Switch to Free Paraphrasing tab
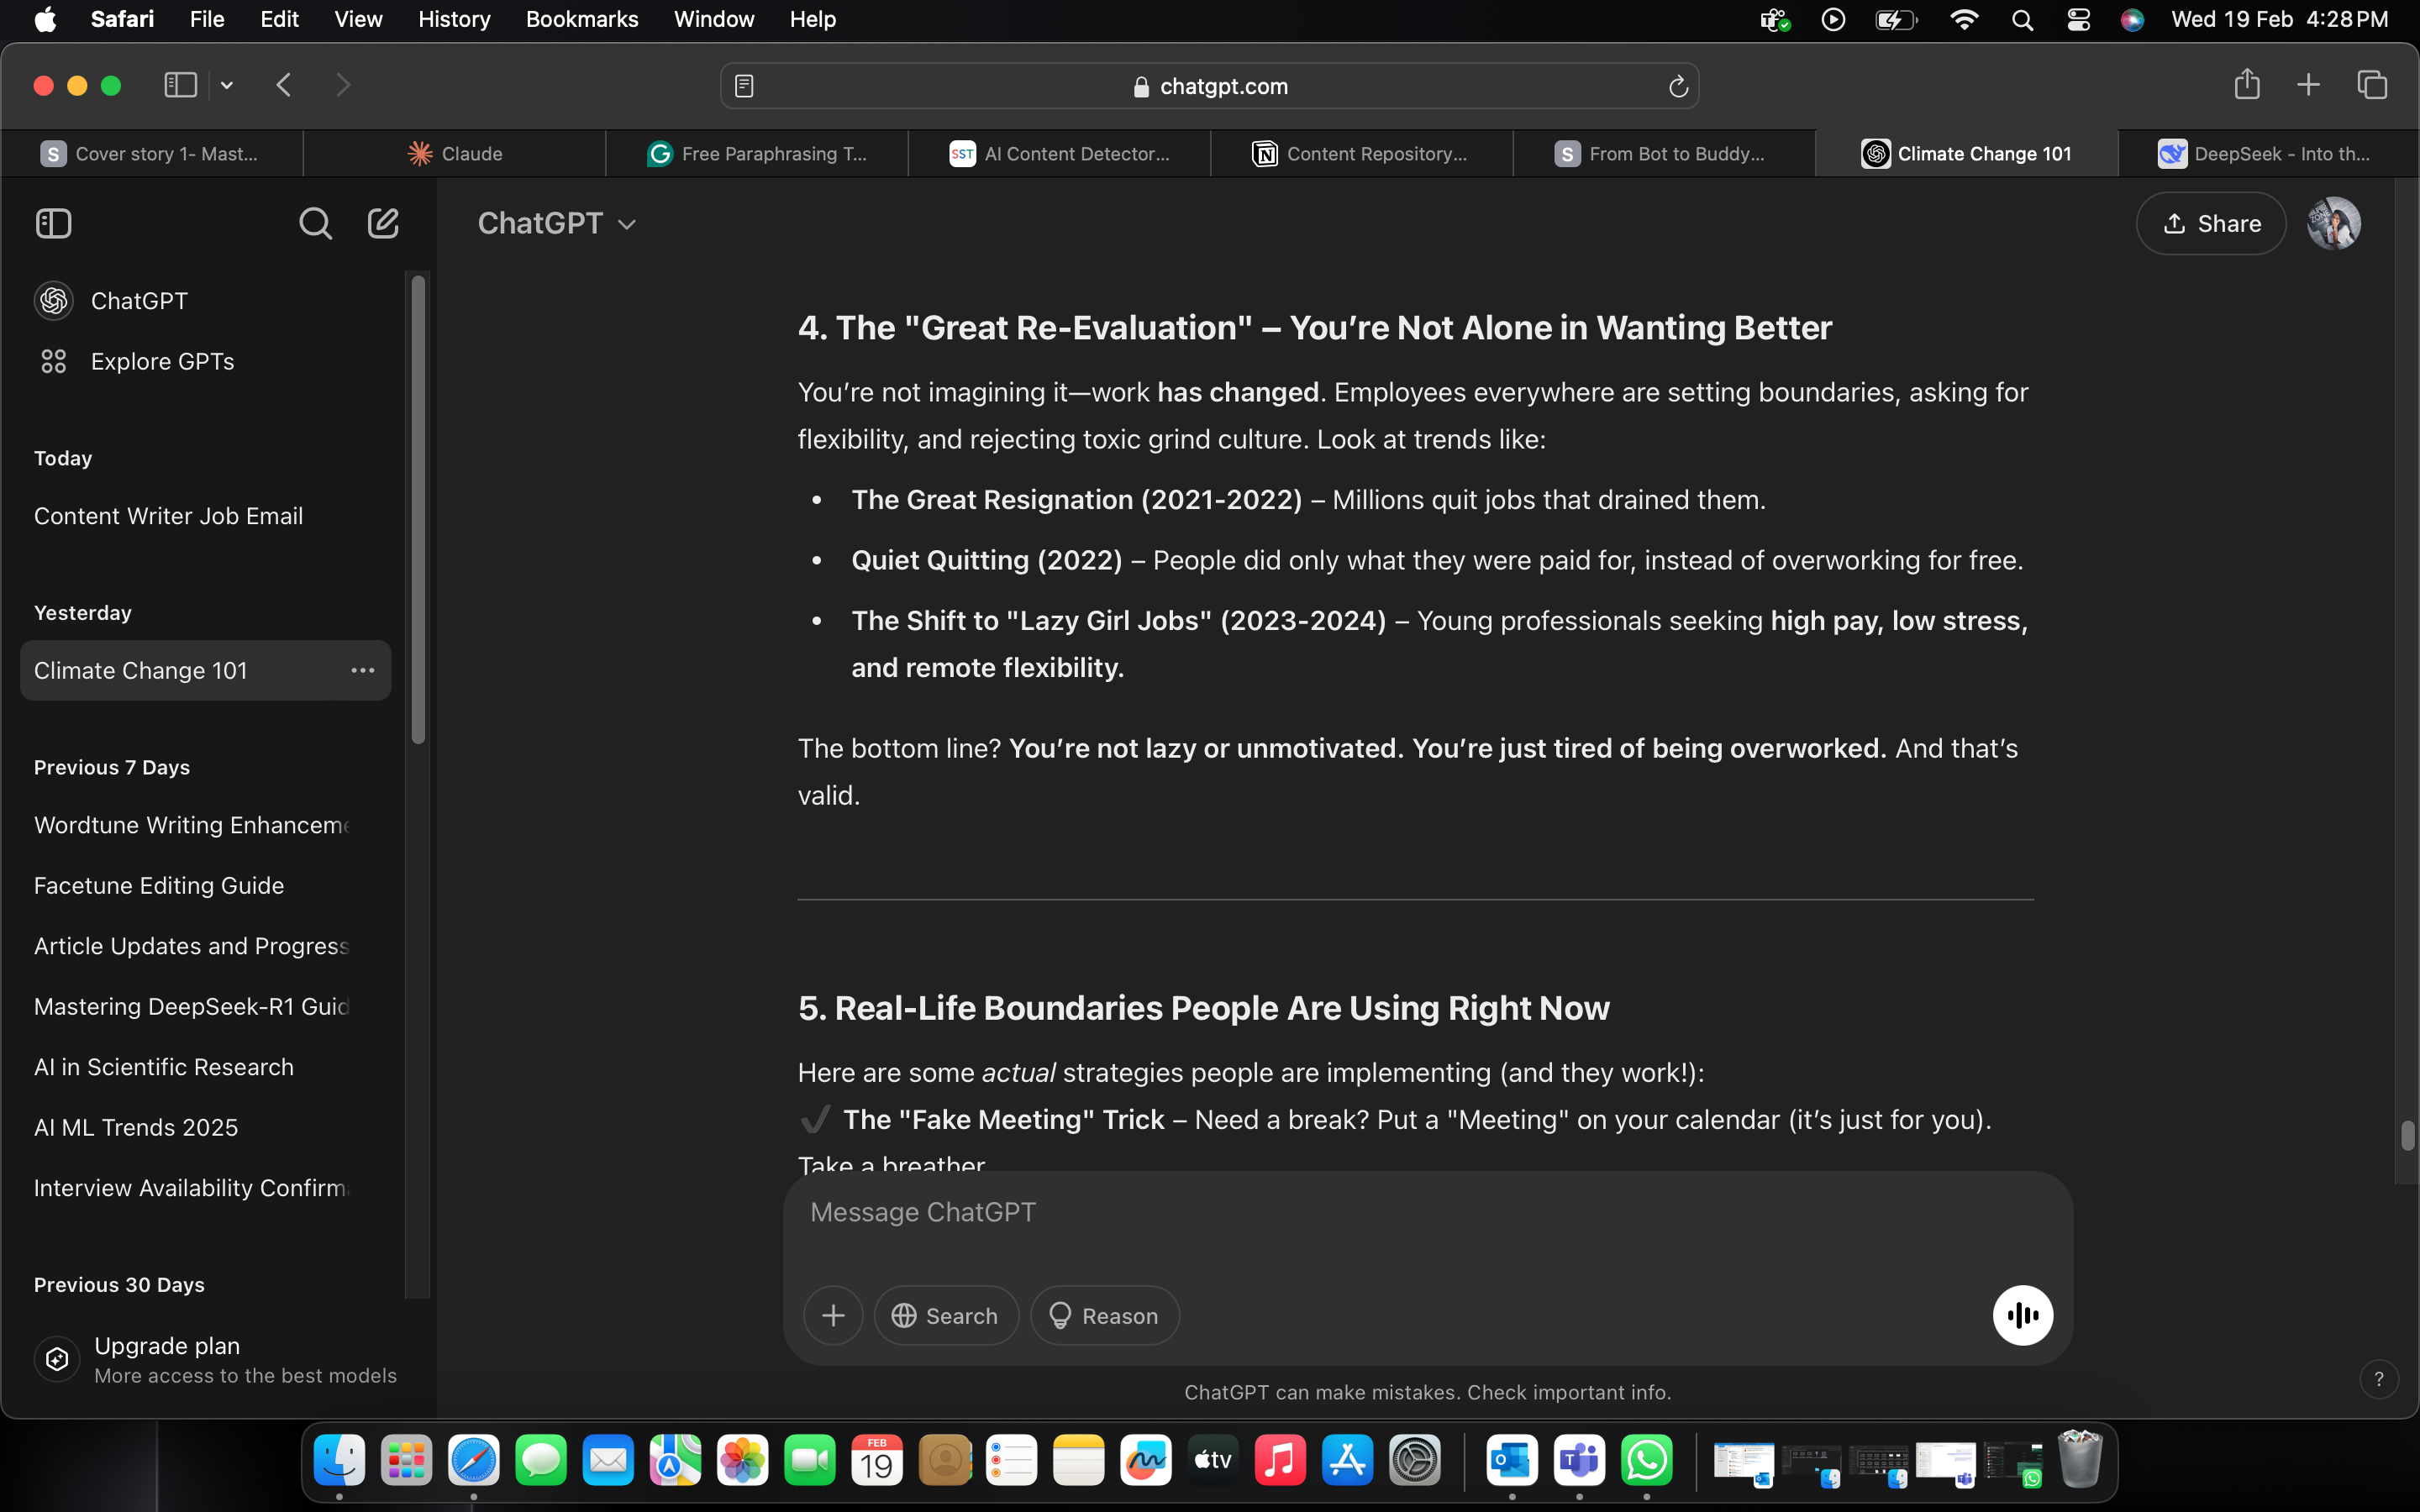This screenshot has width=2420, height=1512. [x=757, y=154]
